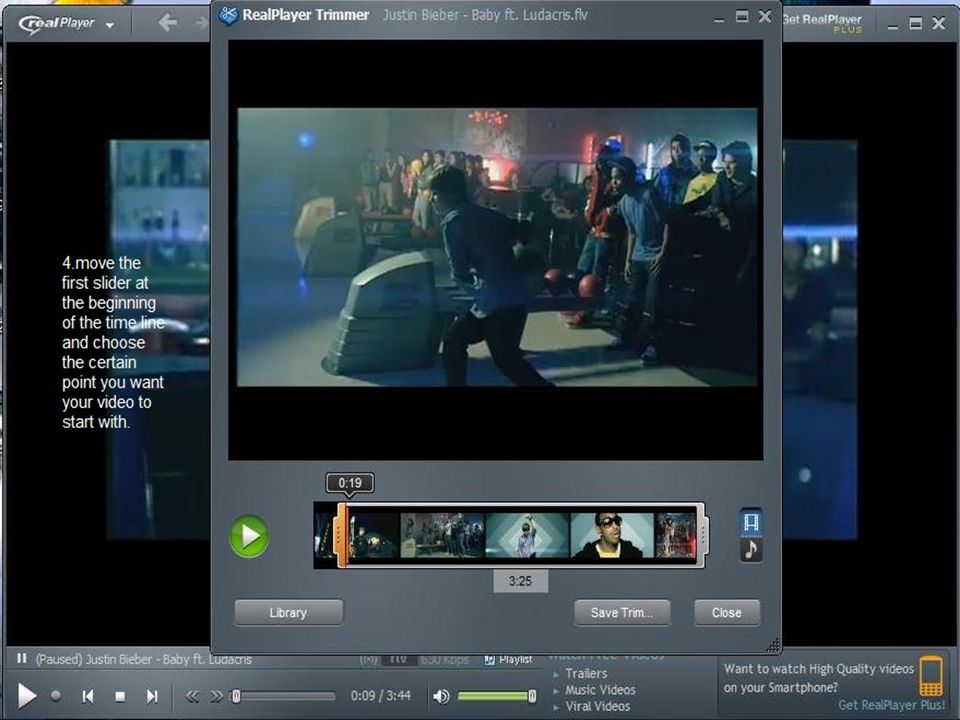
Task: Click the RealPlayer Trimmer scissors logo icon
Action: tap(228, 15)
